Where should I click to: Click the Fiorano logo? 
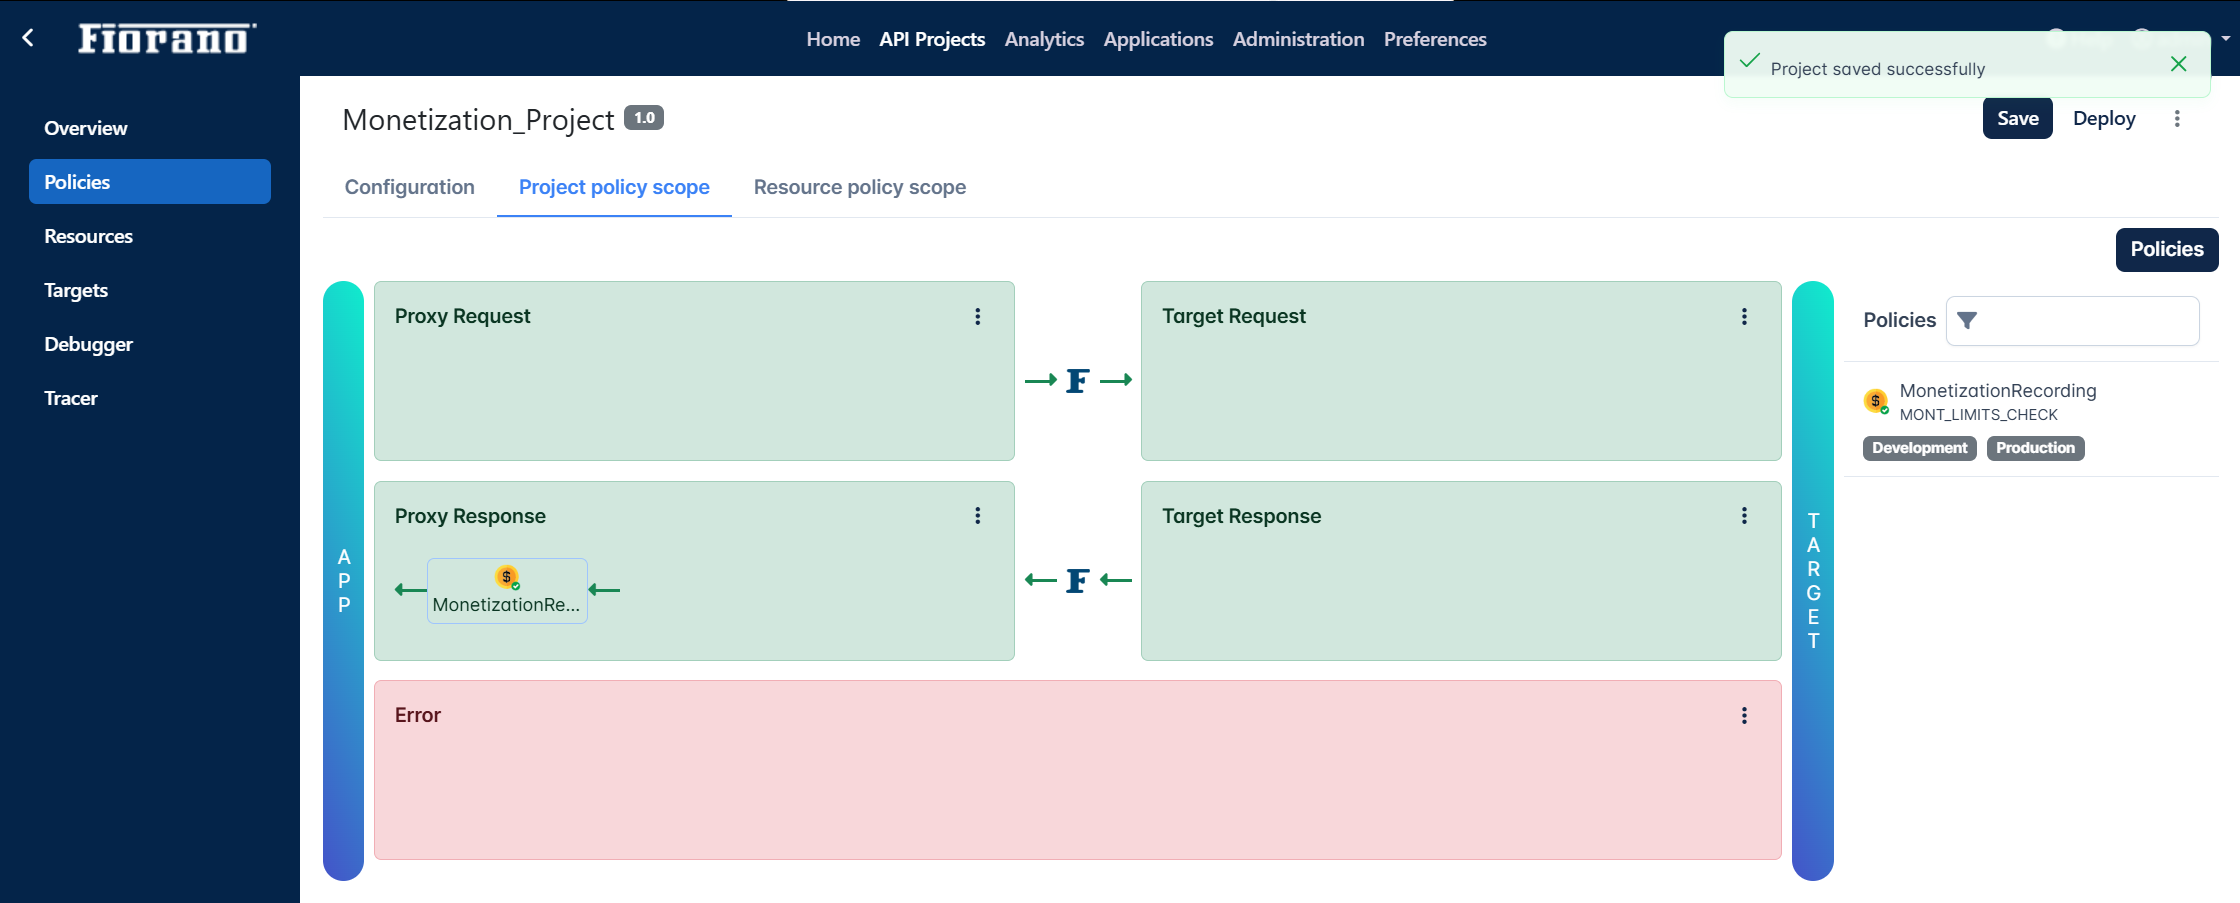click(167, 38)
